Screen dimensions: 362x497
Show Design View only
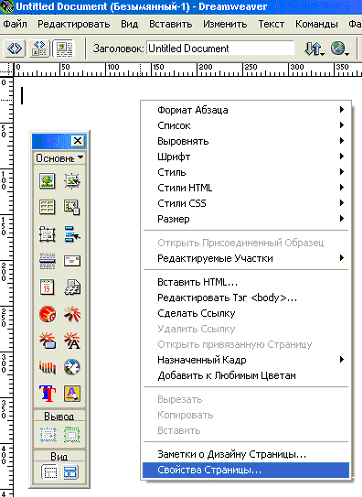pos(64,49)
